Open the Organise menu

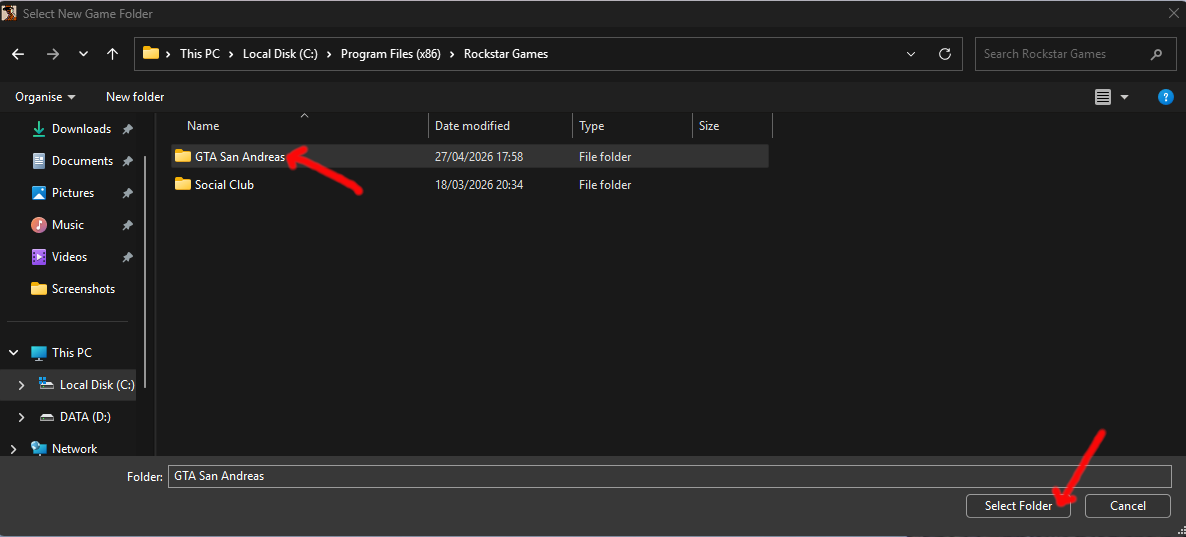click(45, 97)
